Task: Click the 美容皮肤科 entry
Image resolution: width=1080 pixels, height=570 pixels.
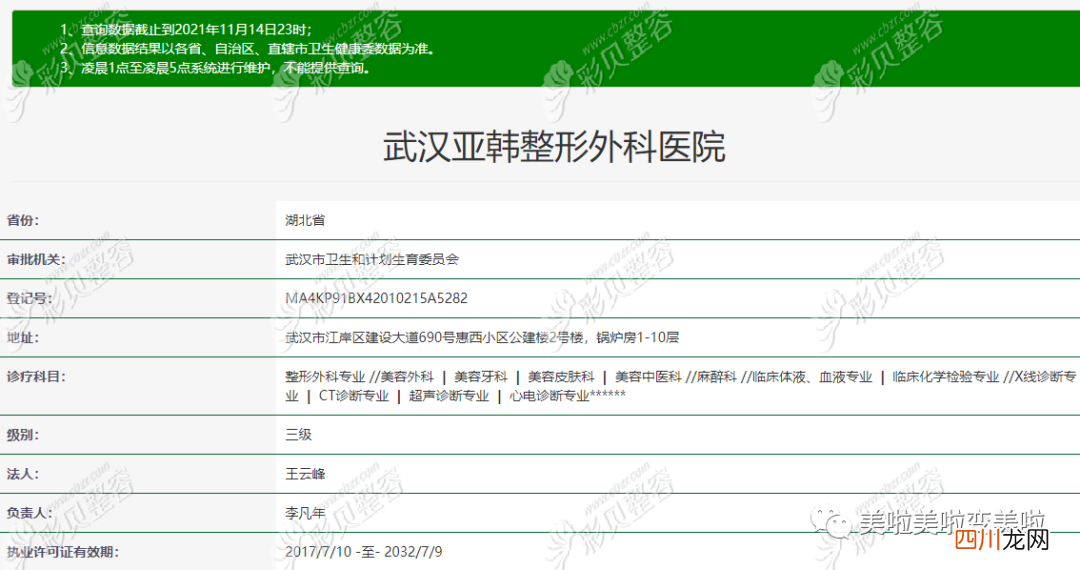Action: tap(561, 377)
